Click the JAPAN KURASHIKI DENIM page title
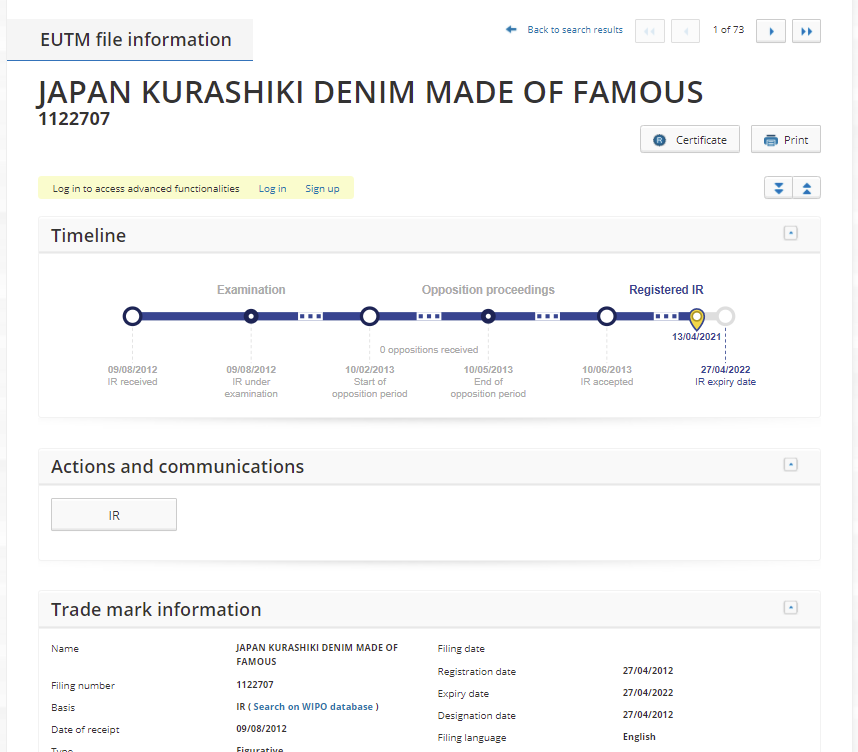 [x=370, y=92]
